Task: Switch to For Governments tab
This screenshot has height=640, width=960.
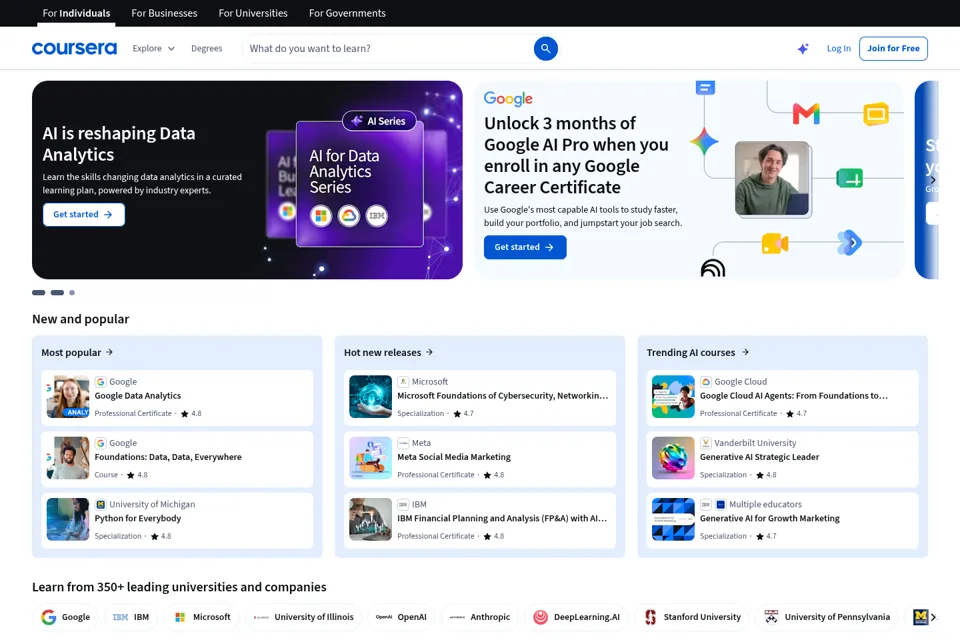Action: [x=347, y=13]
